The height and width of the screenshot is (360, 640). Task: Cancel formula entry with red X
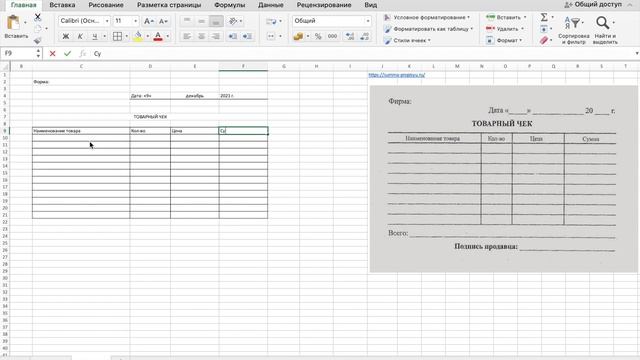(x=52, y=53)
